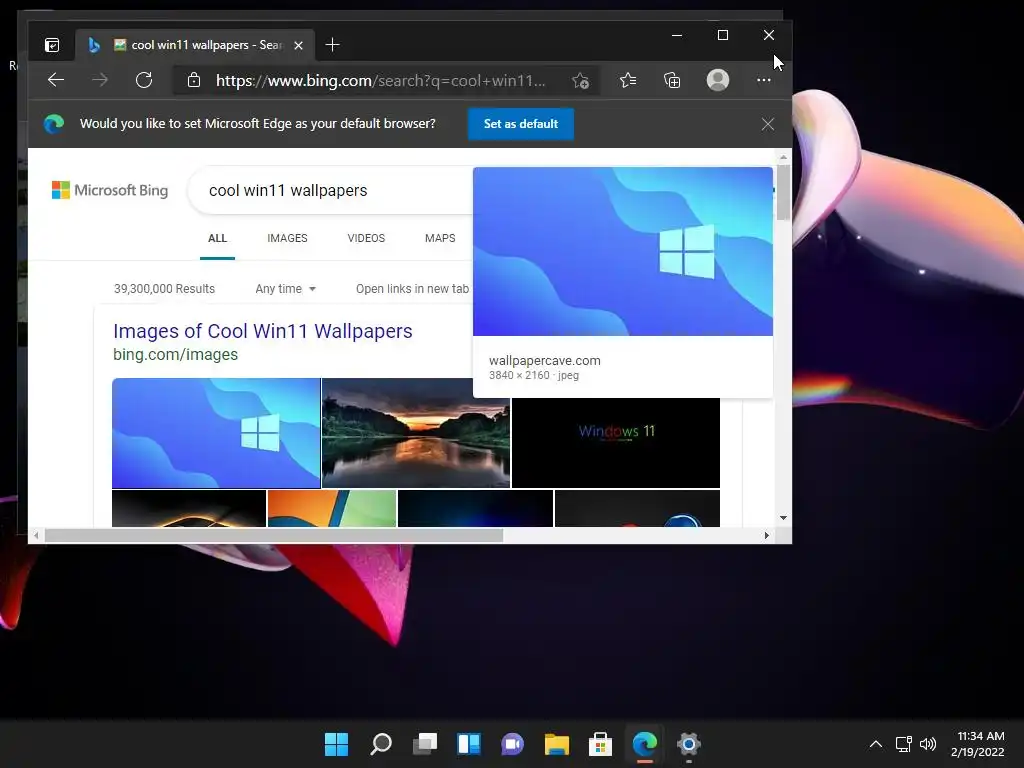Select the ALL search tab

pyautogui.click(x=217, y=238)
